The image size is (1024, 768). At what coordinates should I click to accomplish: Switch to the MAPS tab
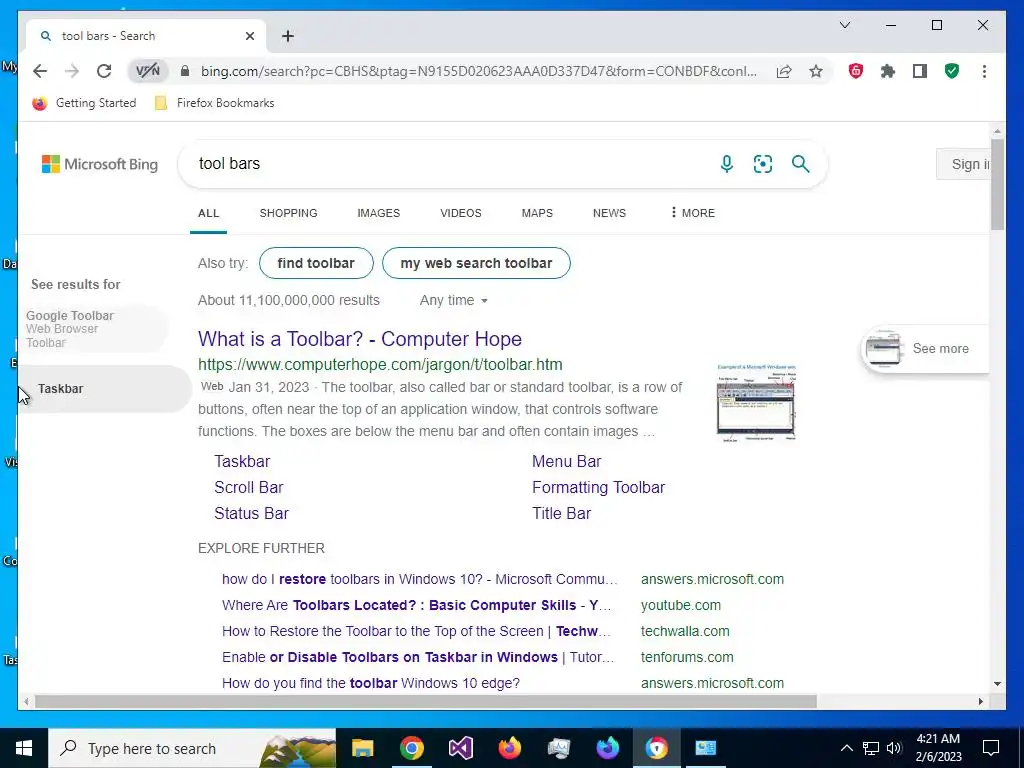pyautogui.click(x=537, y=214)
